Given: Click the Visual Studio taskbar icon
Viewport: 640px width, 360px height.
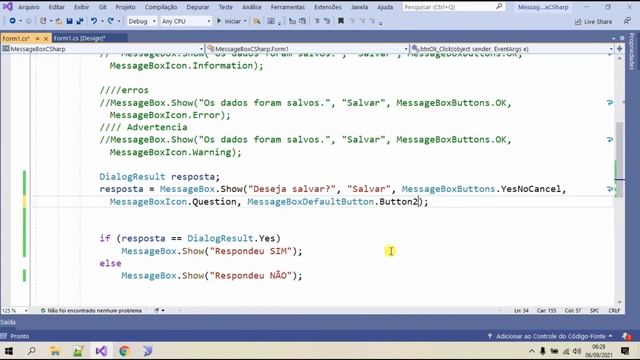Looking at the screenshot, I should pos(101,351).
